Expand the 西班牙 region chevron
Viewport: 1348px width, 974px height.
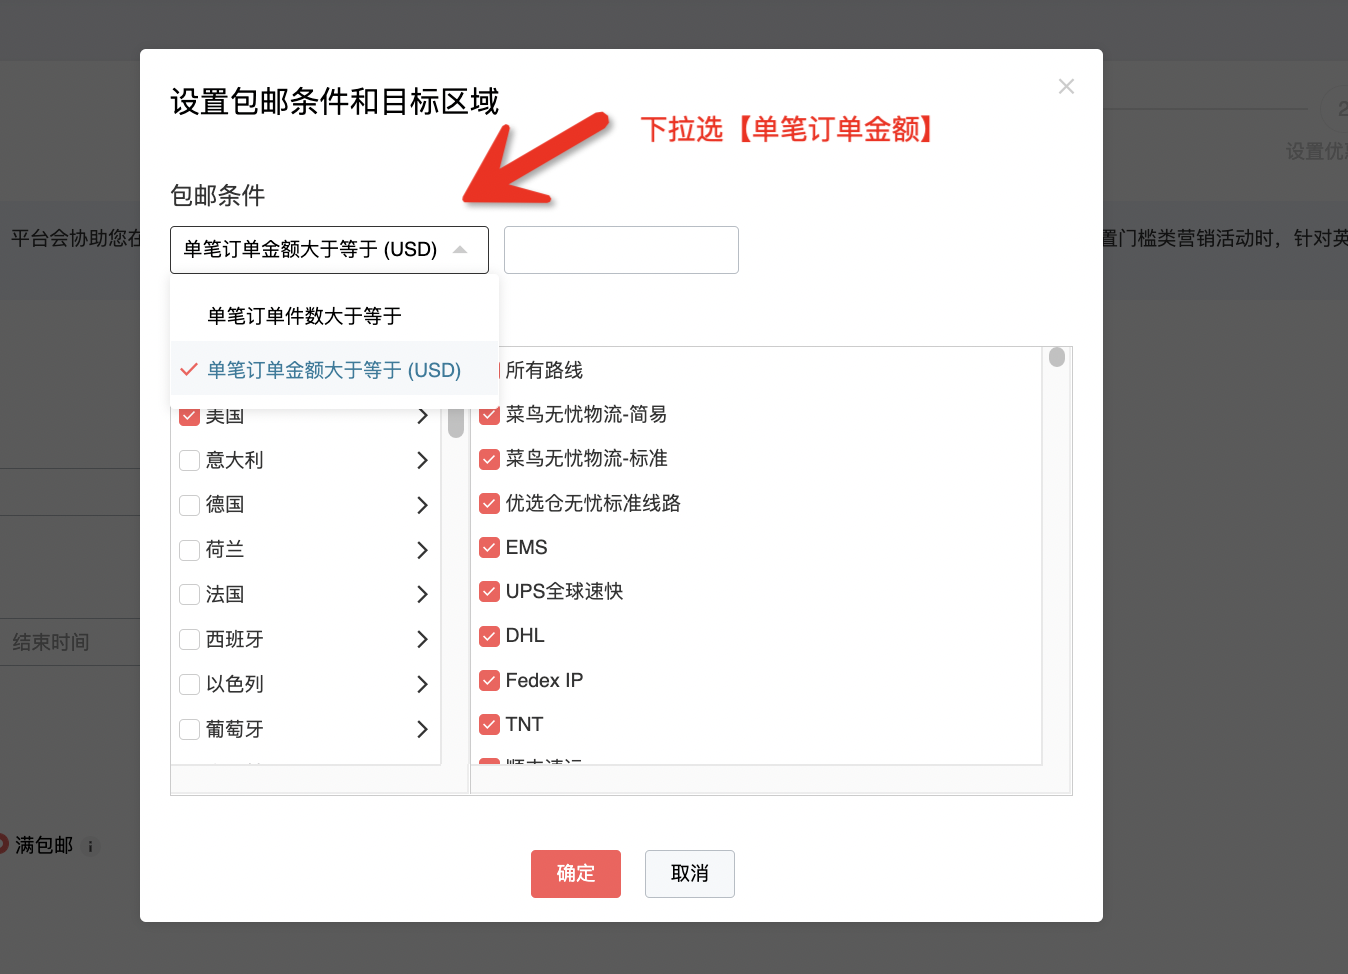click(x=422, y=639)
